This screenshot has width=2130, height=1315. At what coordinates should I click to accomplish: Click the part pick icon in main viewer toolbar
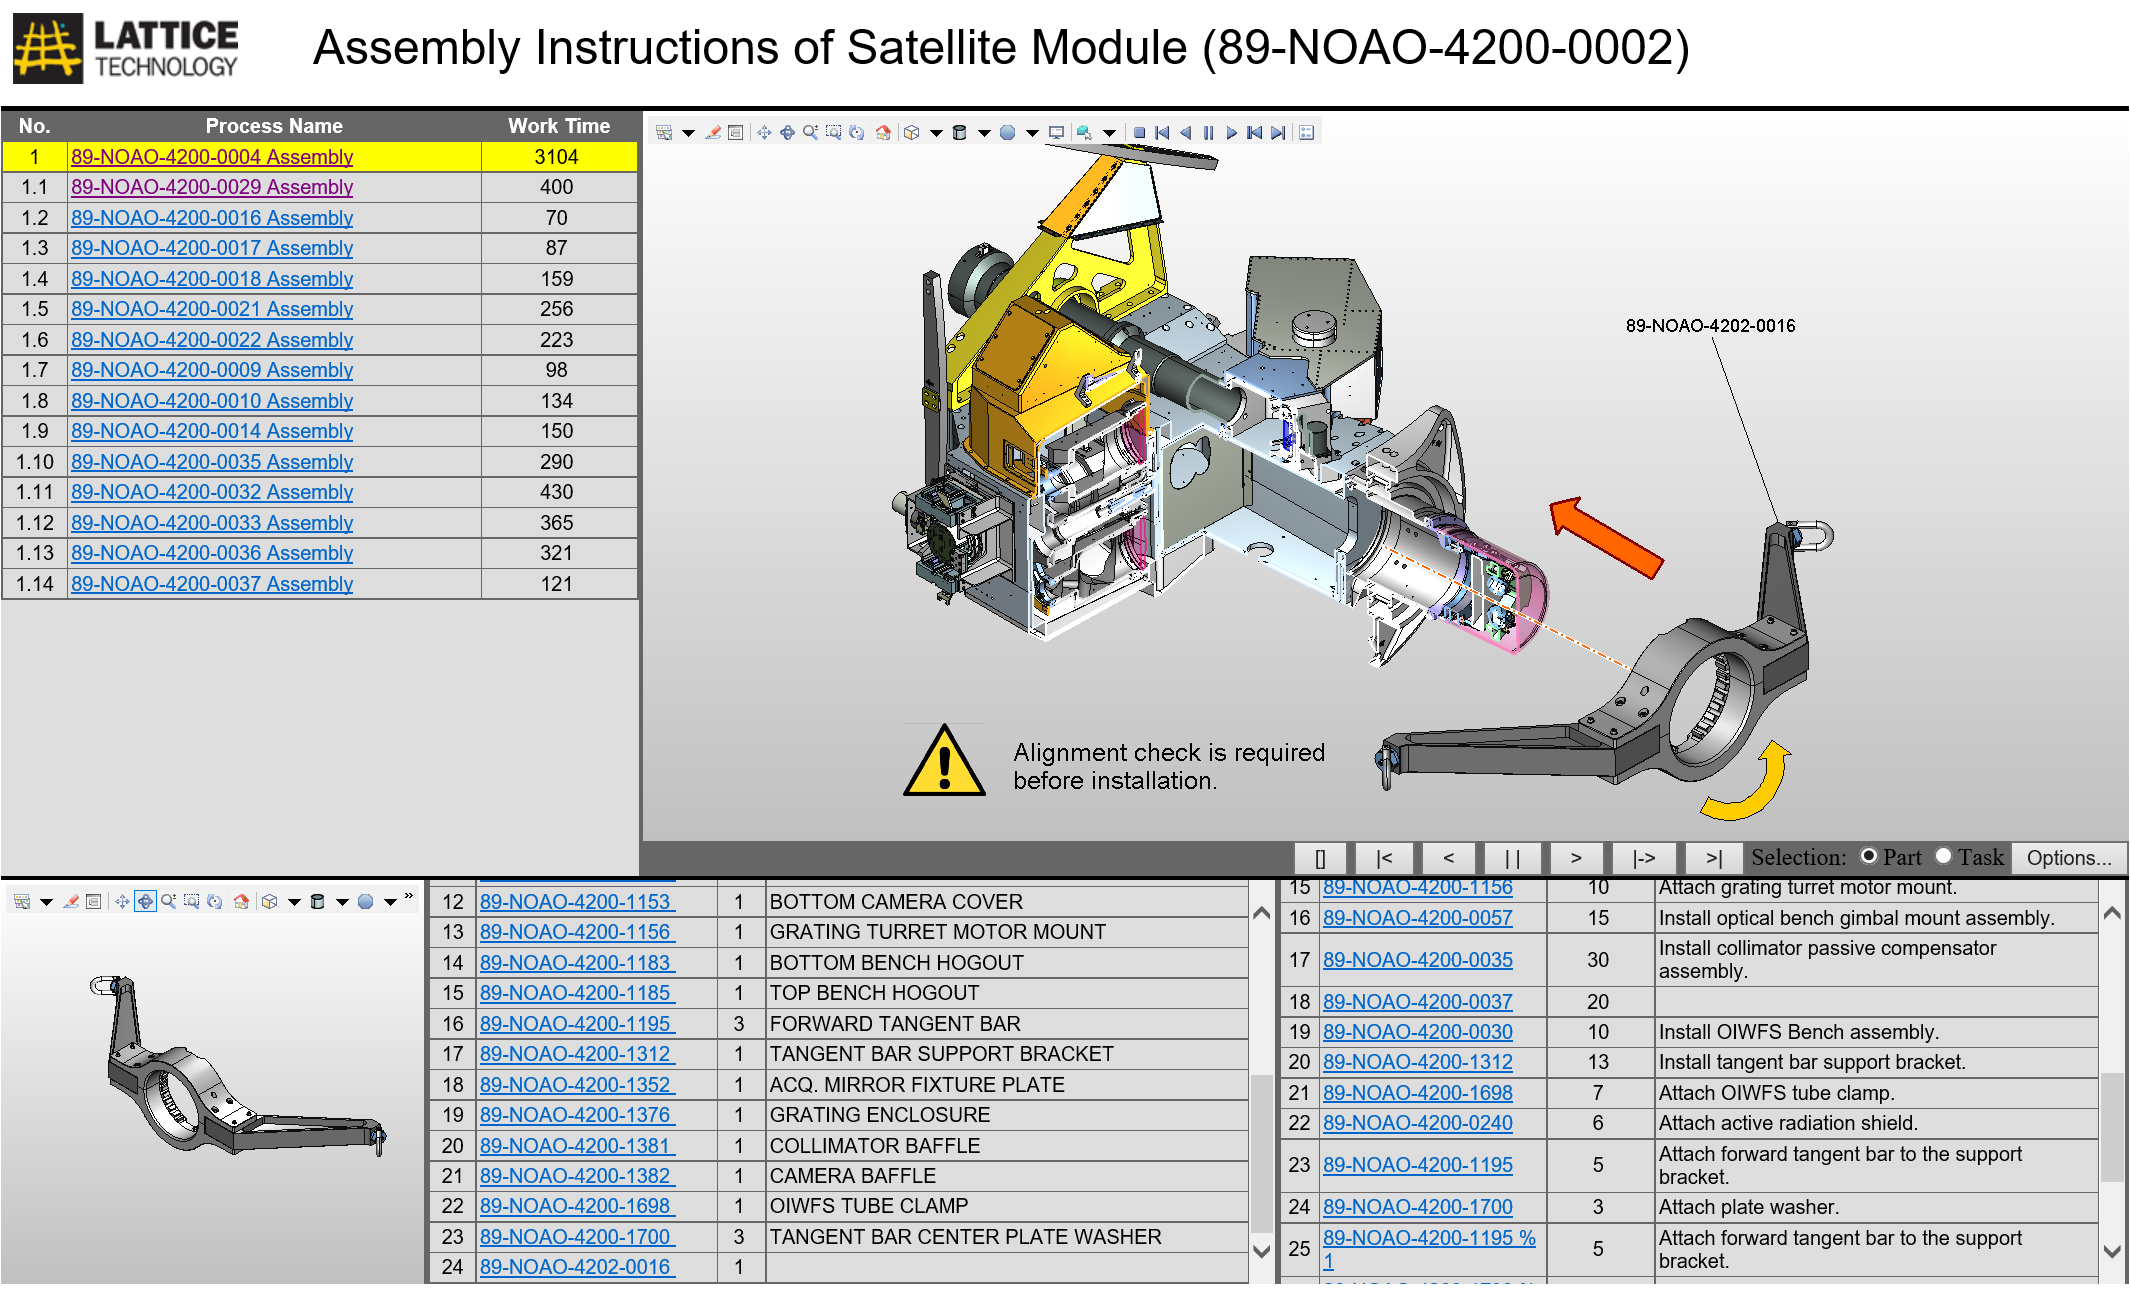click(1084, 132)
